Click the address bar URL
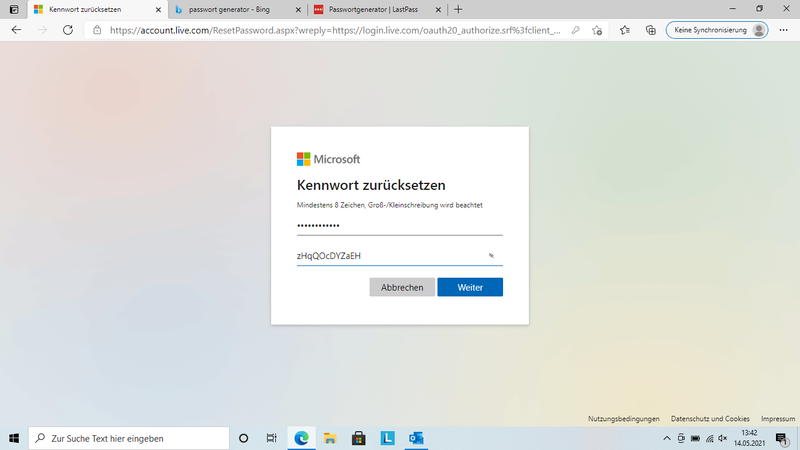 (x=335, y=30)
